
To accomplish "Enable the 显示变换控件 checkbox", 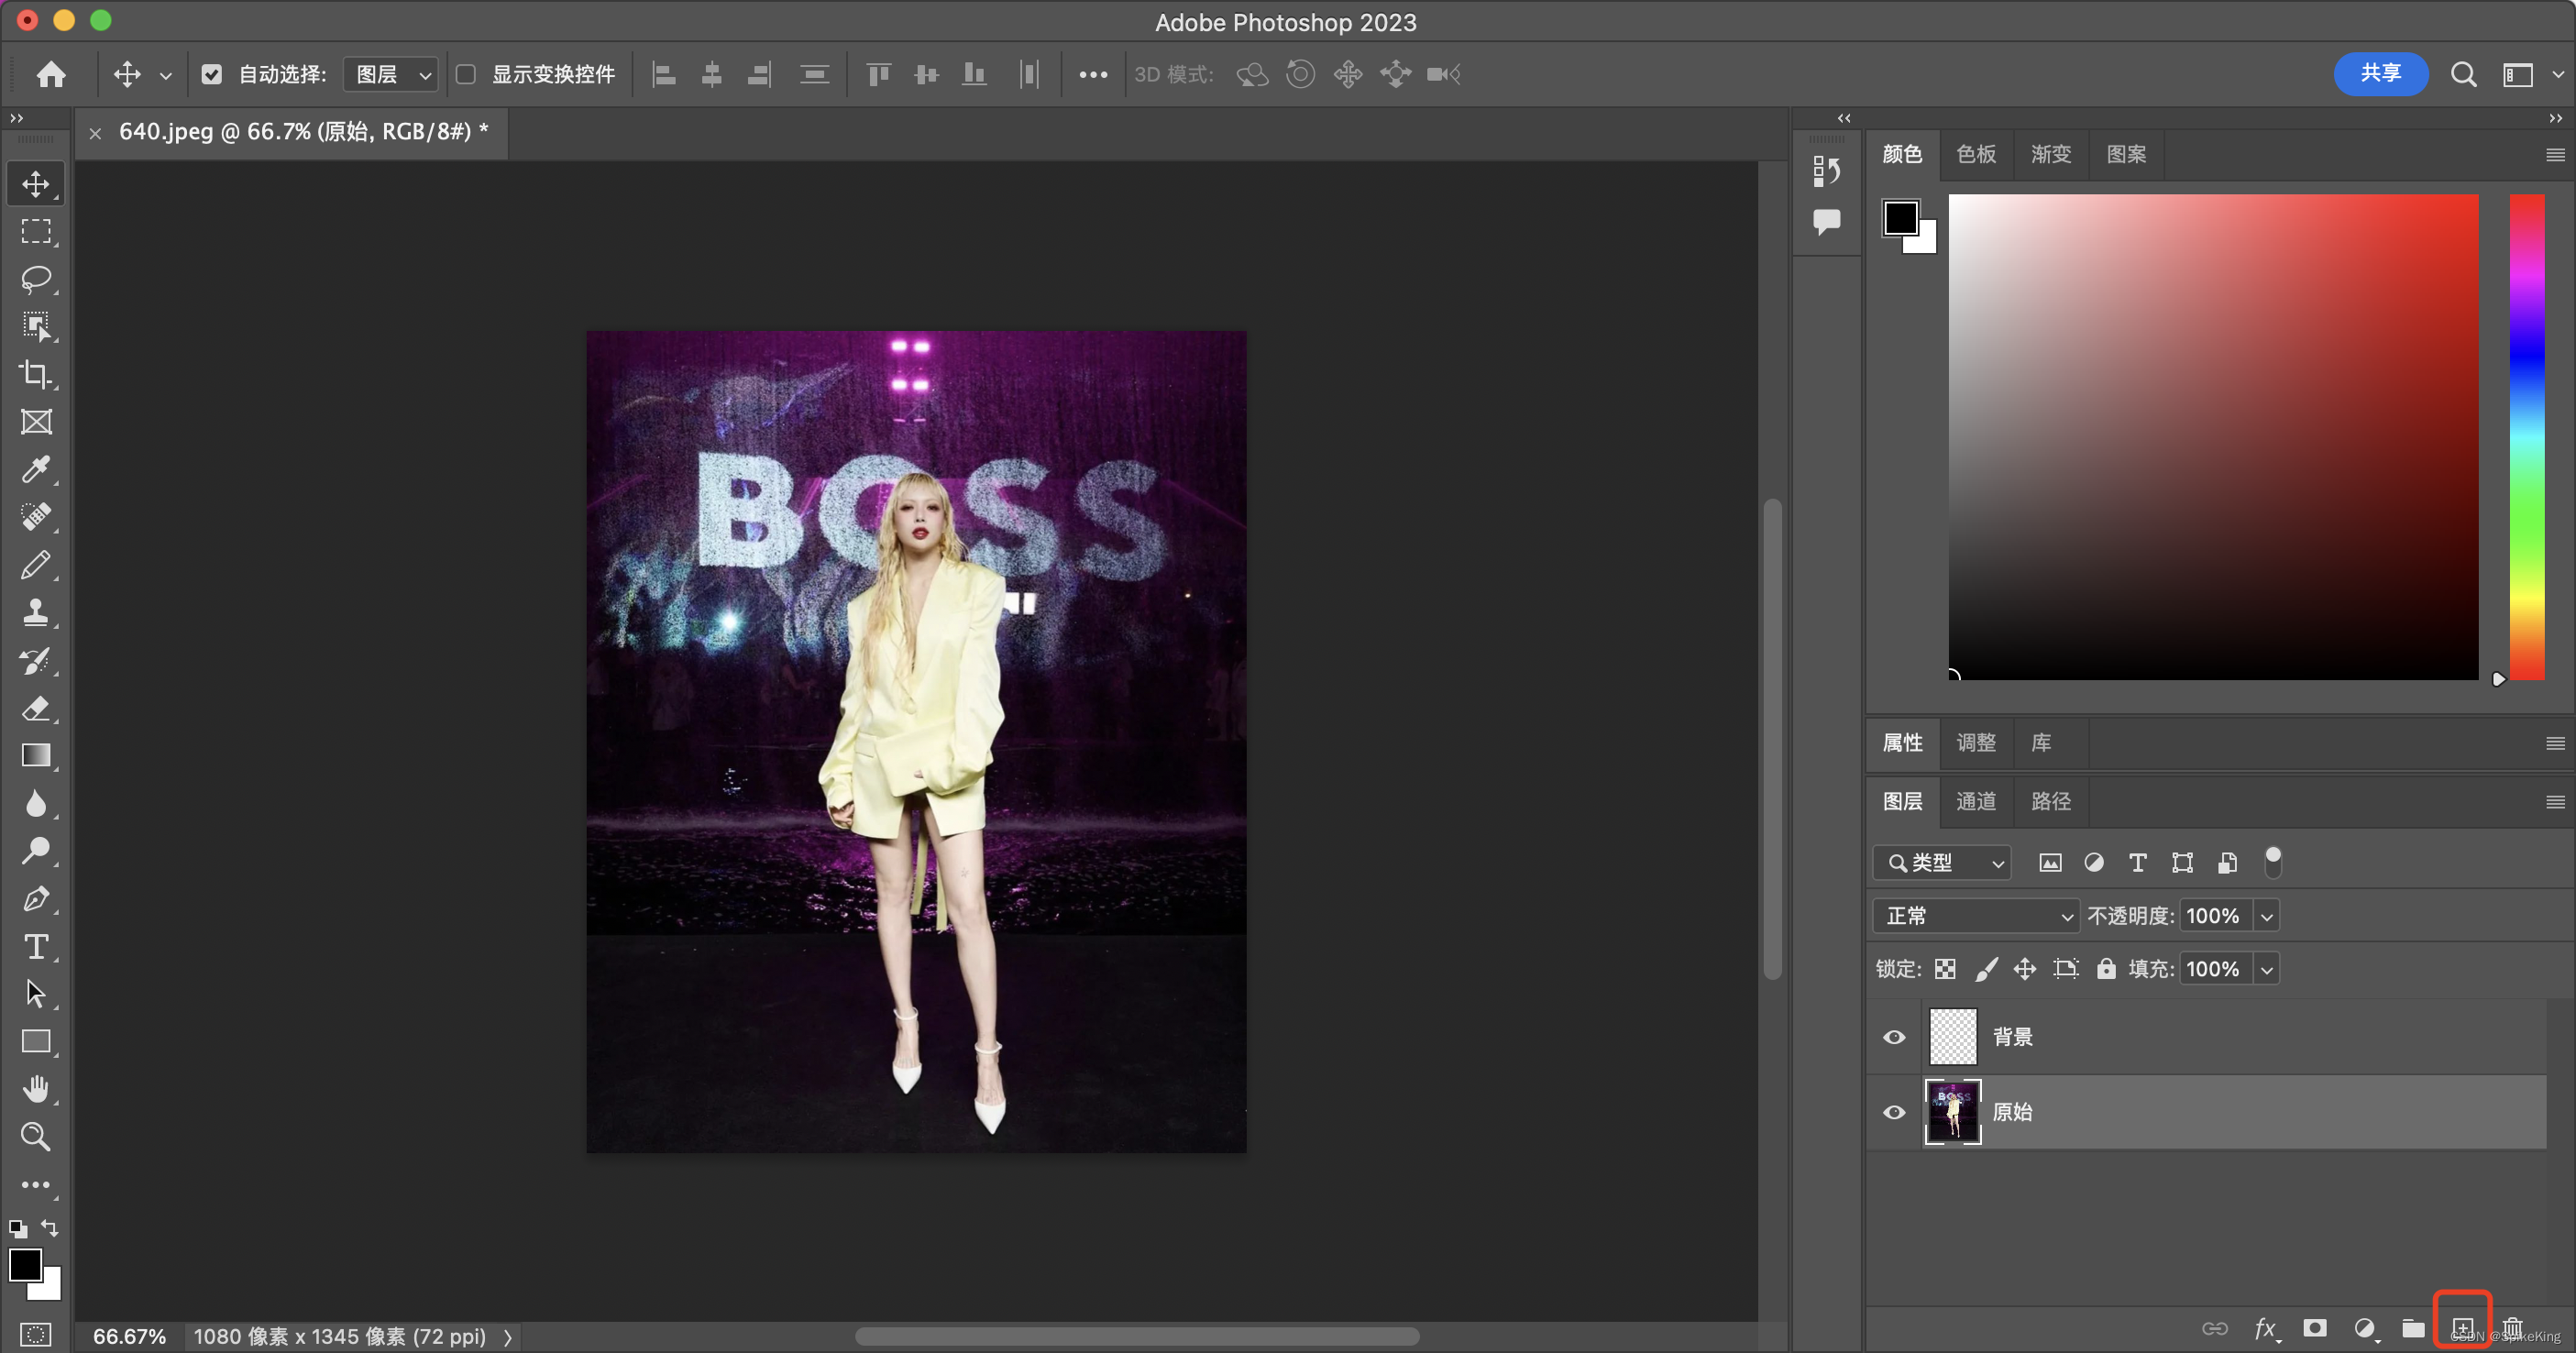I will [466, 74].
